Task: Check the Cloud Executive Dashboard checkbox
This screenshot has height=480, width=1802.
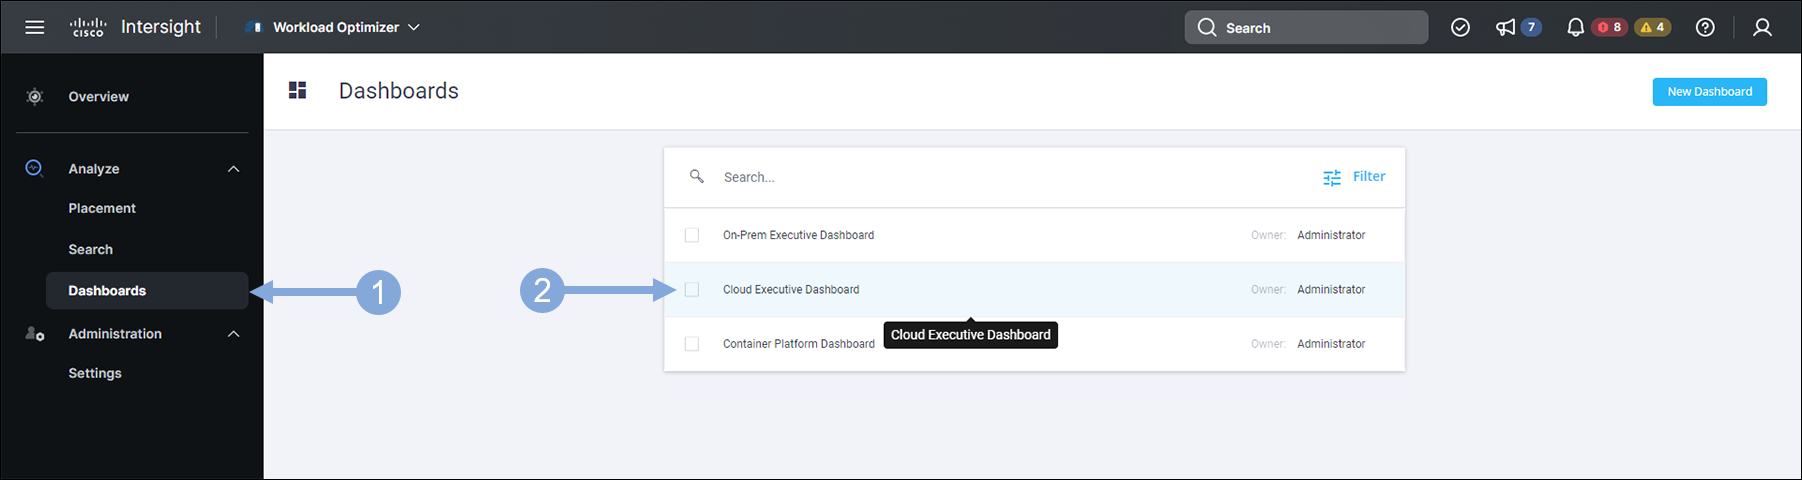Action: pyautogui.click(x=692, y=289)
